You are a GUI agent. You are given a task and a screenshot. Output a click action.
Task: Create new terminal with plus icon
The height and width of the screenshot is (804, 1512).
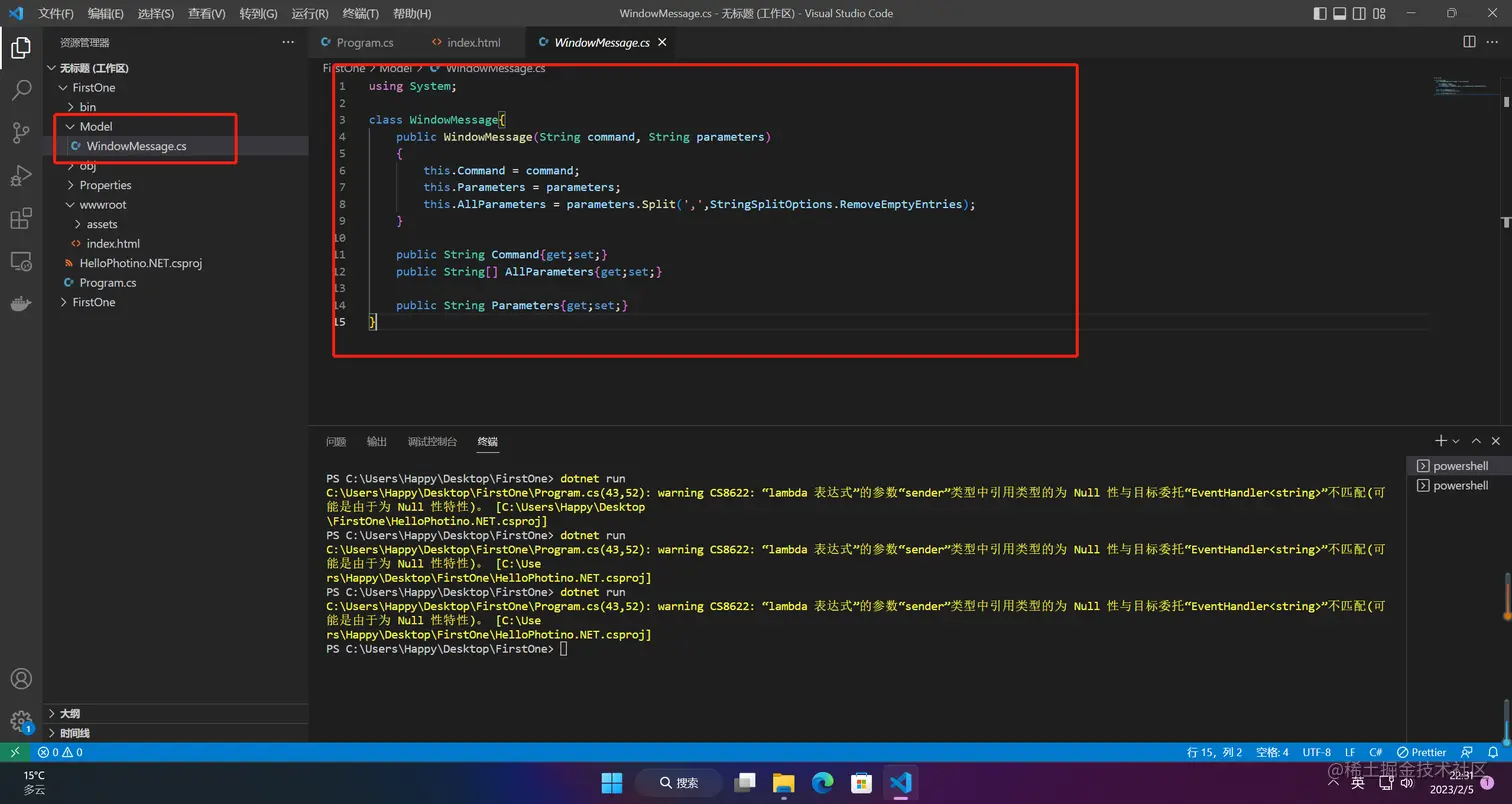pyautogui.click(x=1441, y=441)
